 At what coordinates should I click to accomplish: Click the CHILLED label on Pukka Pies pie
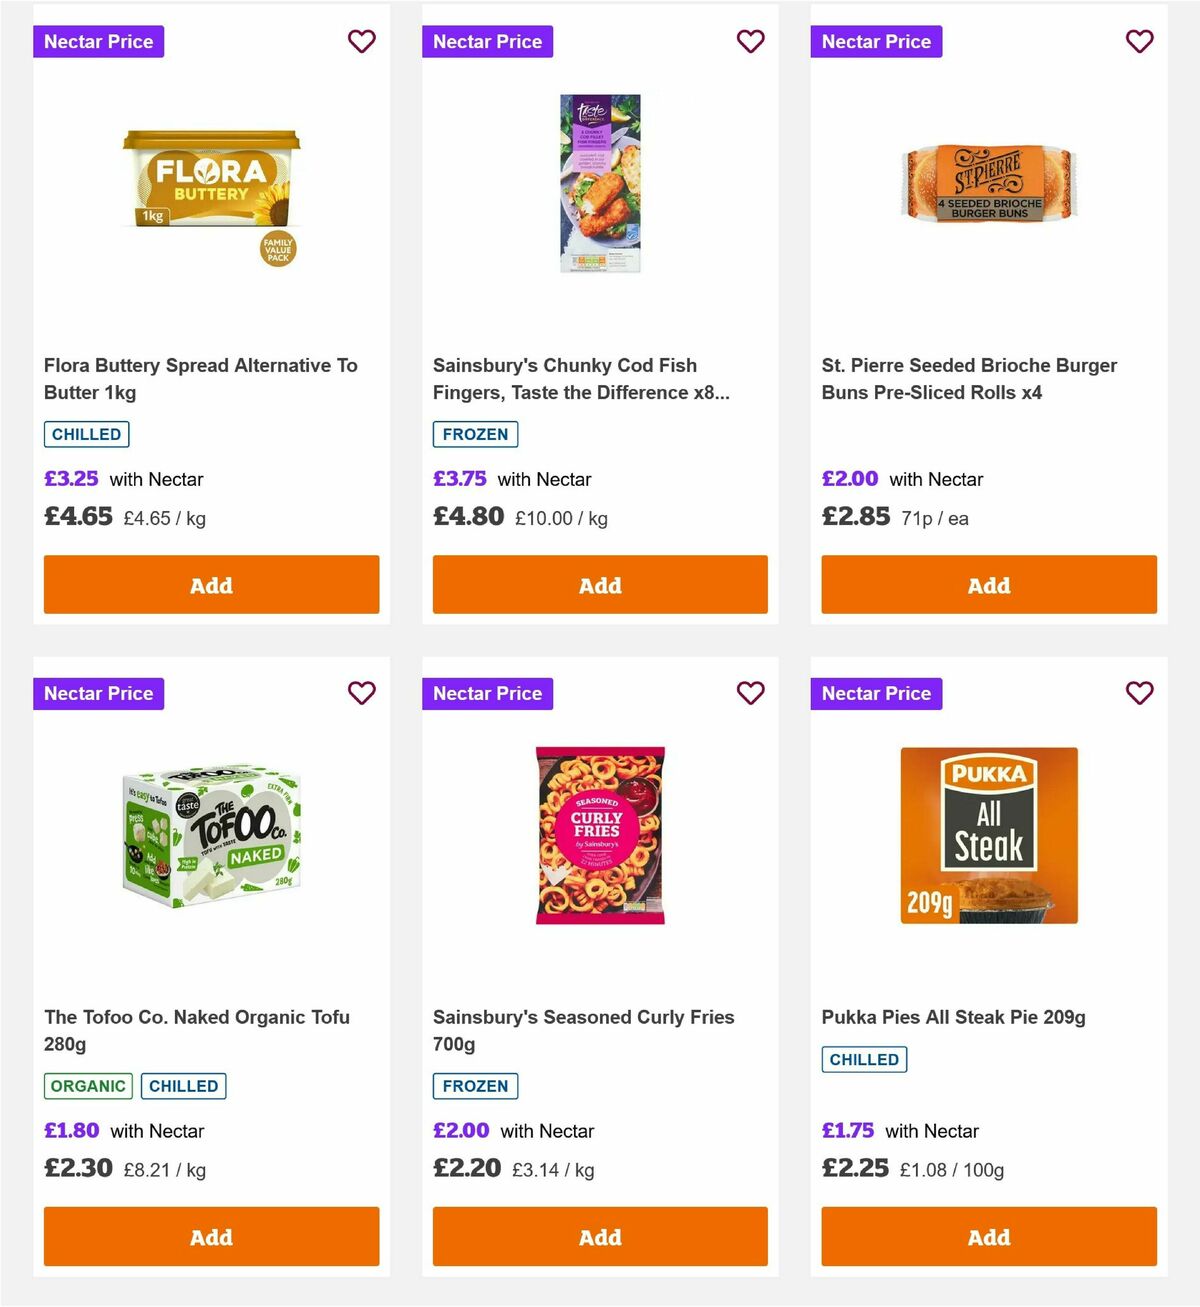[864, 1059]
